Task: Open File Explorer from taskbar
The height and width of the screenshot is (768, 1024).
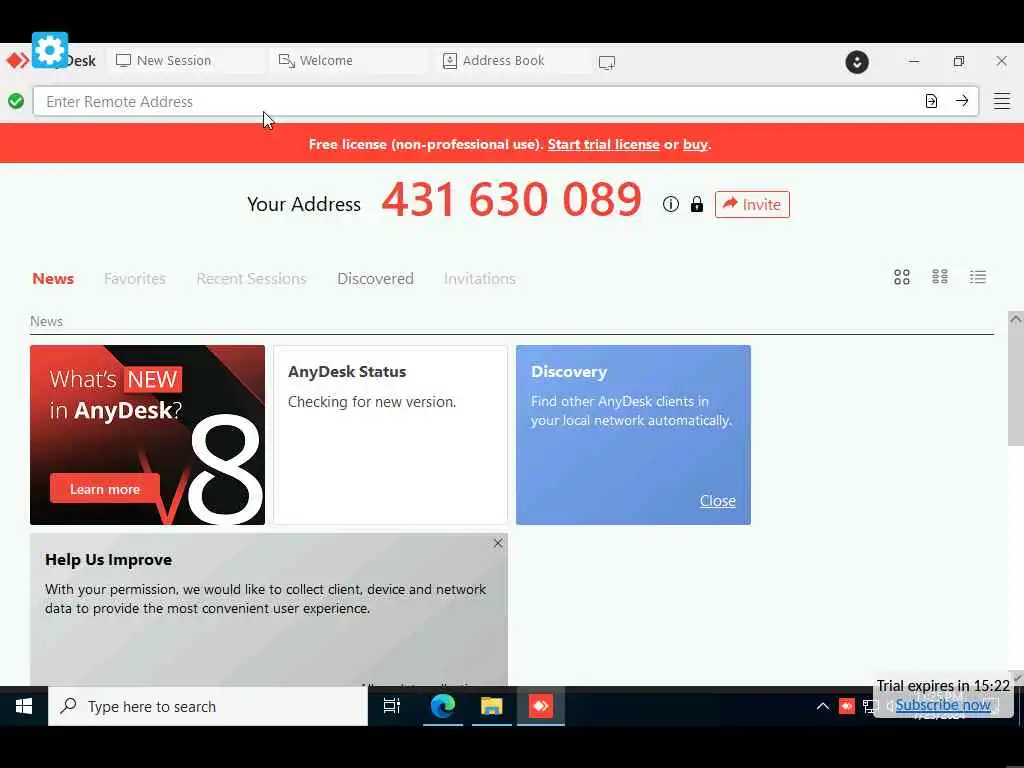Action: coord(492,706)
